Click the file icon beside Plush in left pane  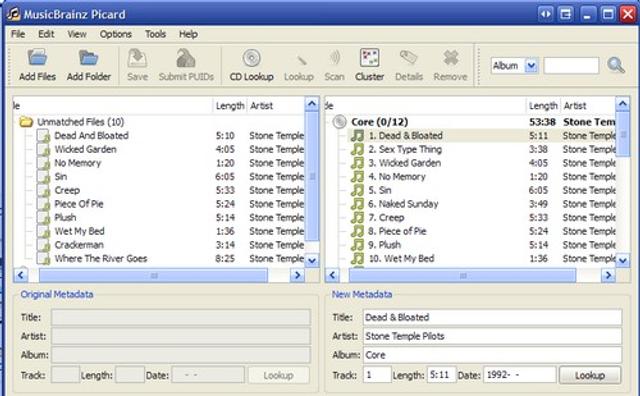tap(43, 218)
